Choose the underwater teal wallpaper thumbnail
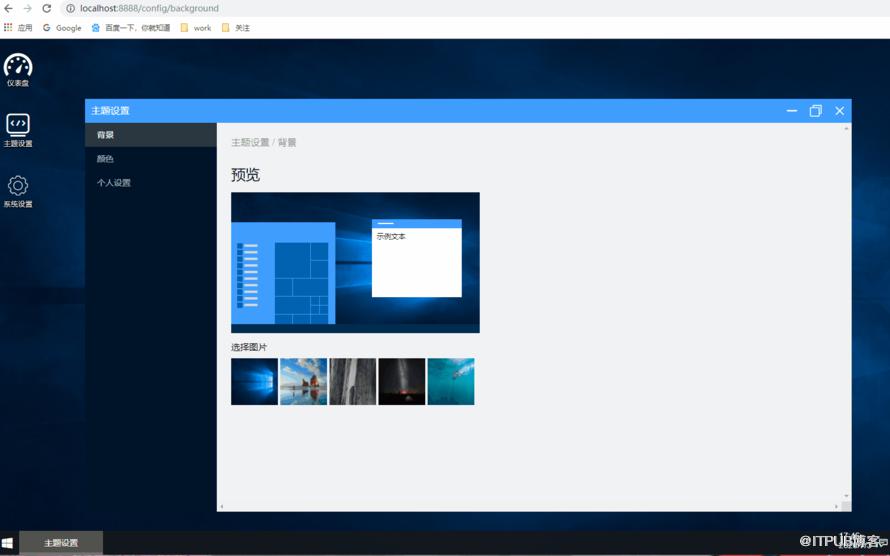This screenshot has width=890, height=556. pyautogui.click(x=451, y=381)
